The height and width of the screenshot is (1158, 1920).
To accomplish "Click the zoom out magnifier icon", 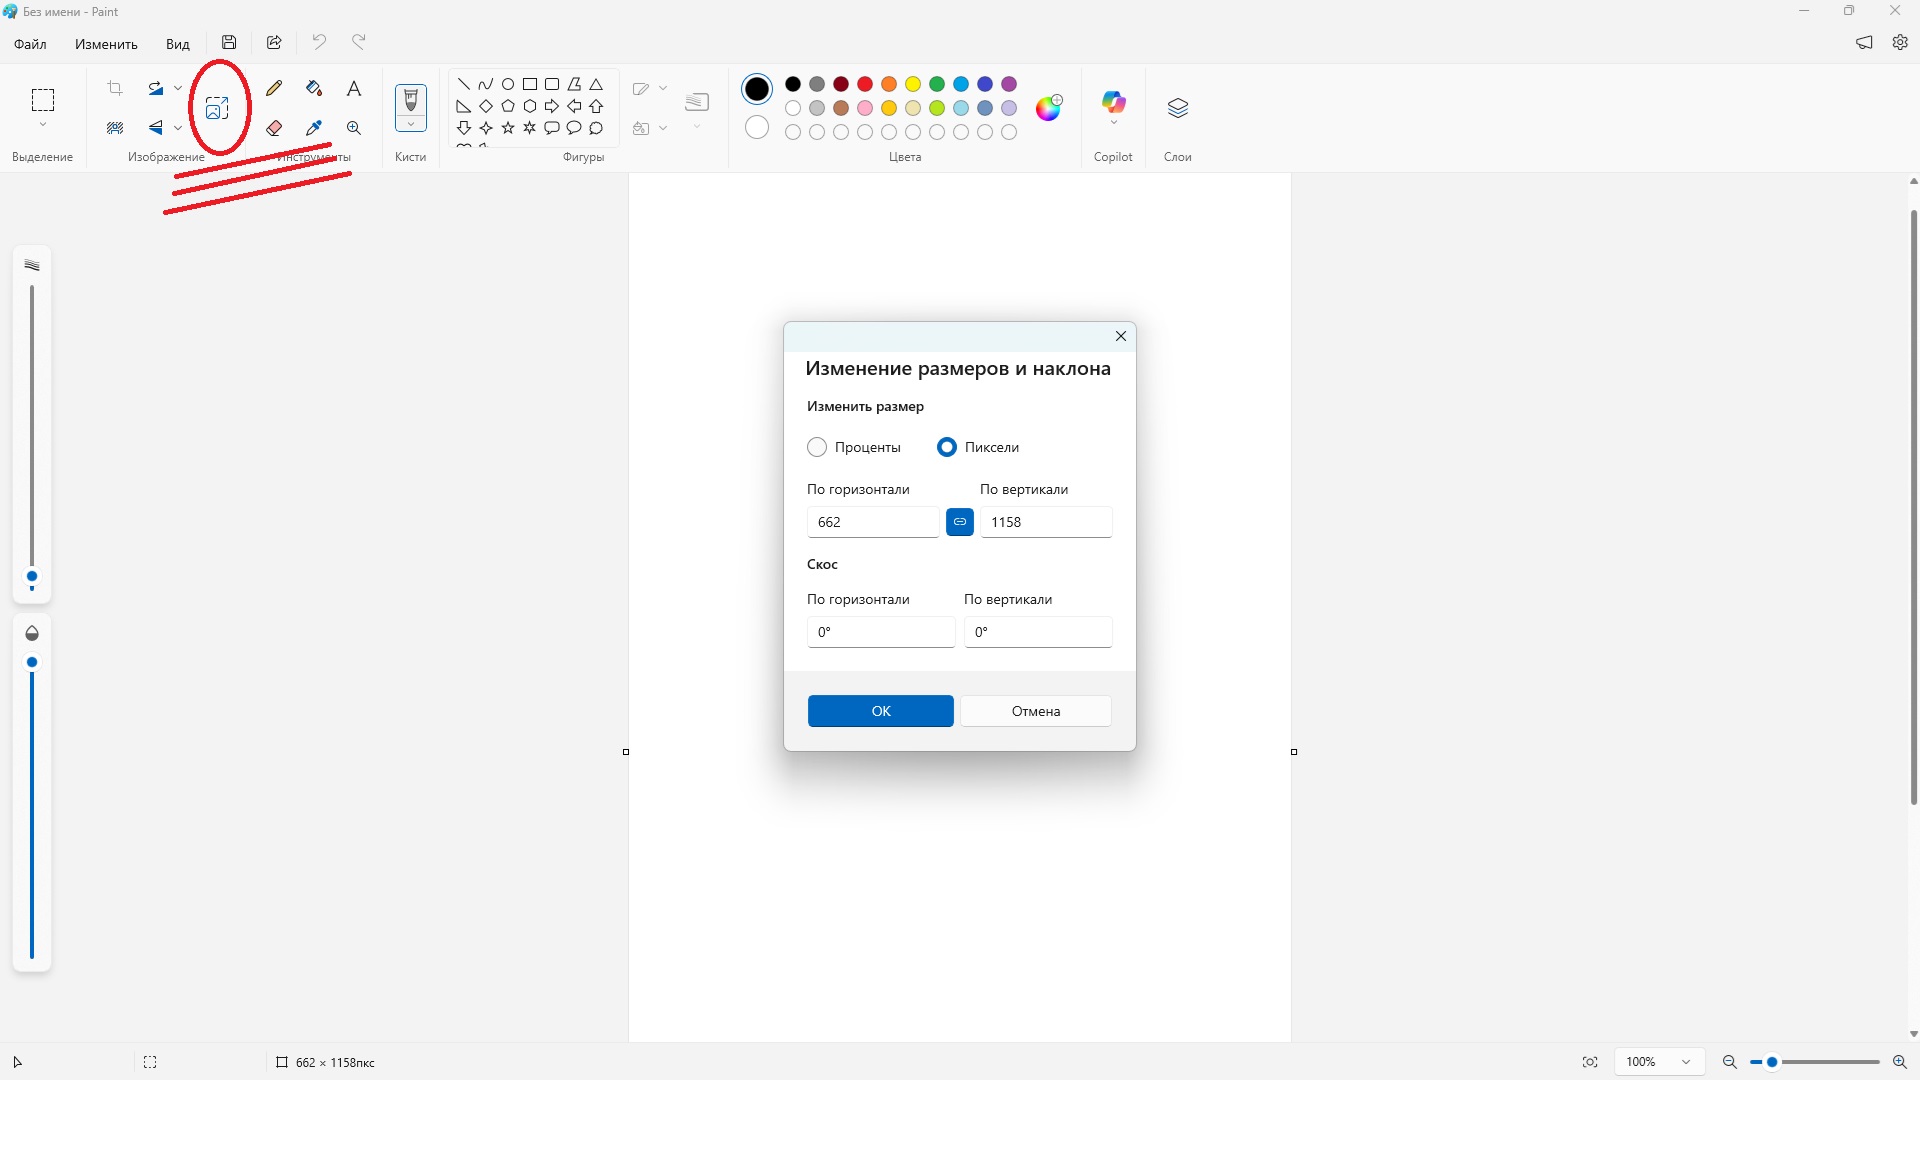I will tap(1730, 1062).
